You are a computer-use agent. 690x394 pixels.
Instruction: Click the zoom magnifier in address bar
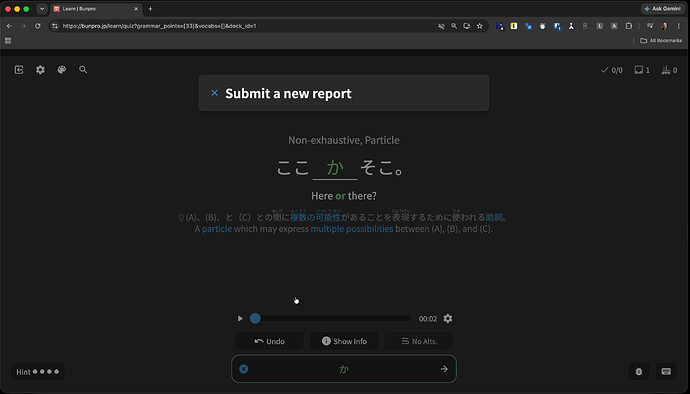454,26
